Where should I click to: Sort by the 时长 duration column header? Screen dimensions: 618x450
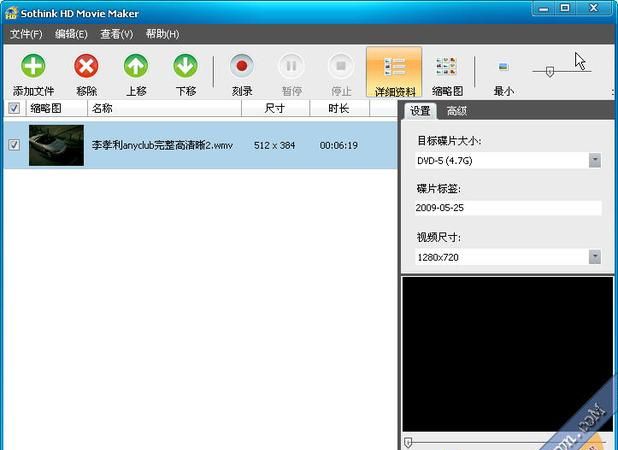339,108
